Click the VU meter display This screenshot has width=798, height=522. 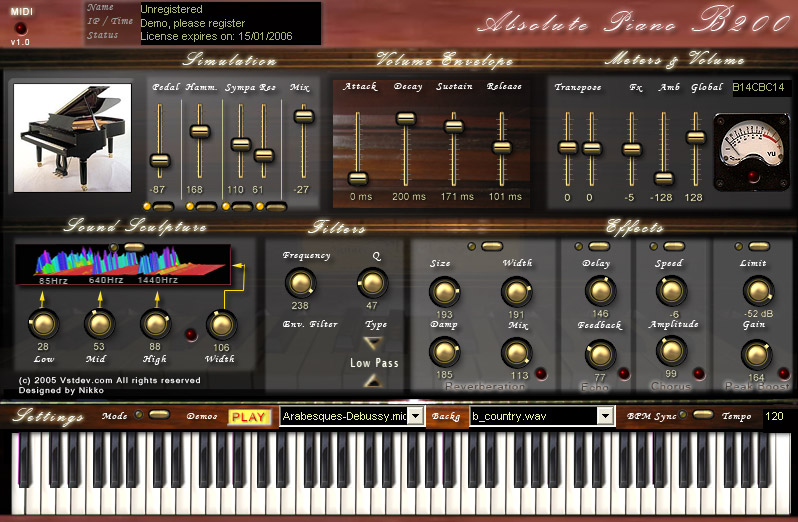click(x=751, y=151)
